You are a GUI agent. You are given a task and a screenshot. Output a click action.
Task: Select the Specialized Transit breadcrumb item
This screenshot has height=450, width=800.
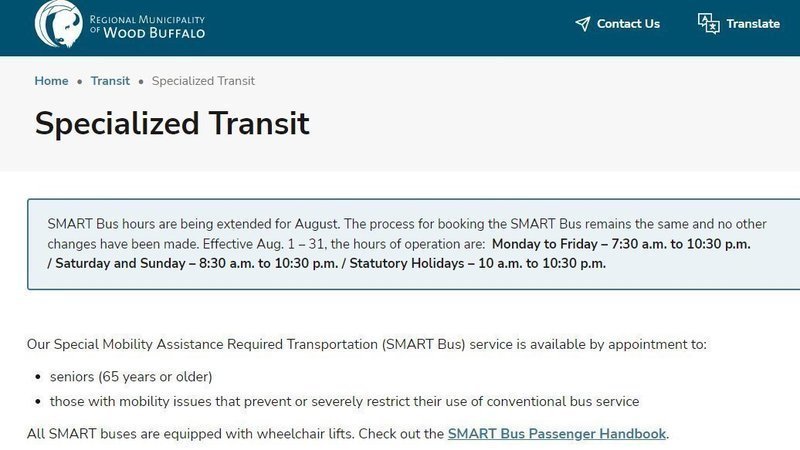(x=203, y=81)
